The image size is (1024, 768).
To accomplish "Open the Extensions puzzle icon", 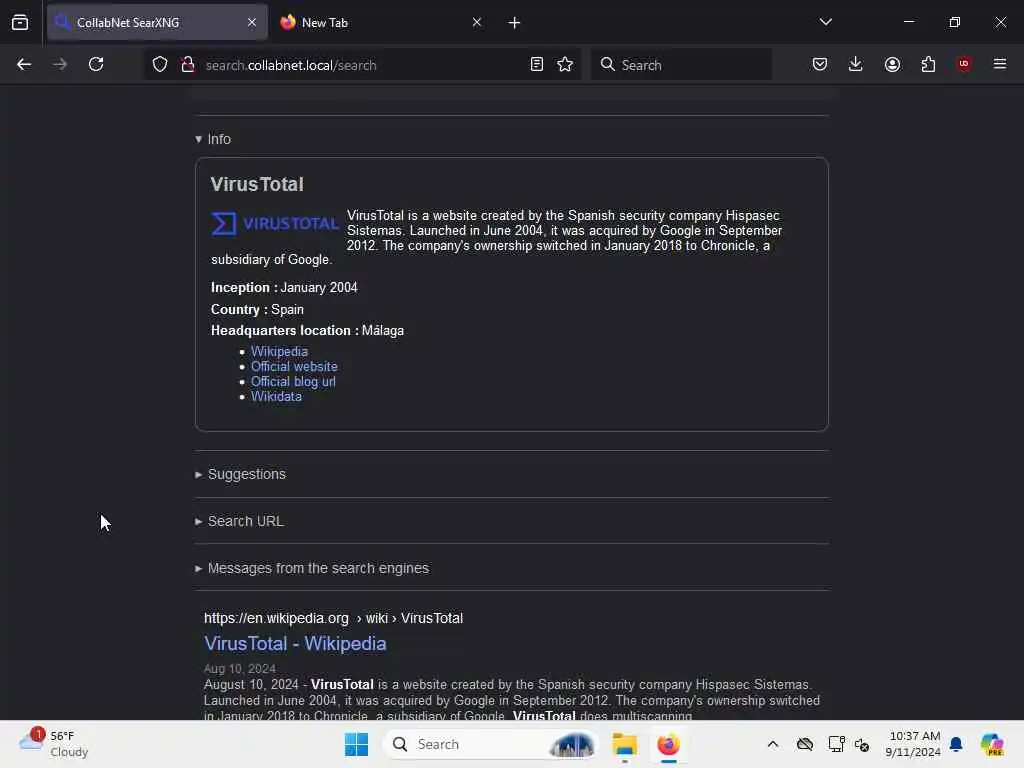I will click(x=928, y=64).
